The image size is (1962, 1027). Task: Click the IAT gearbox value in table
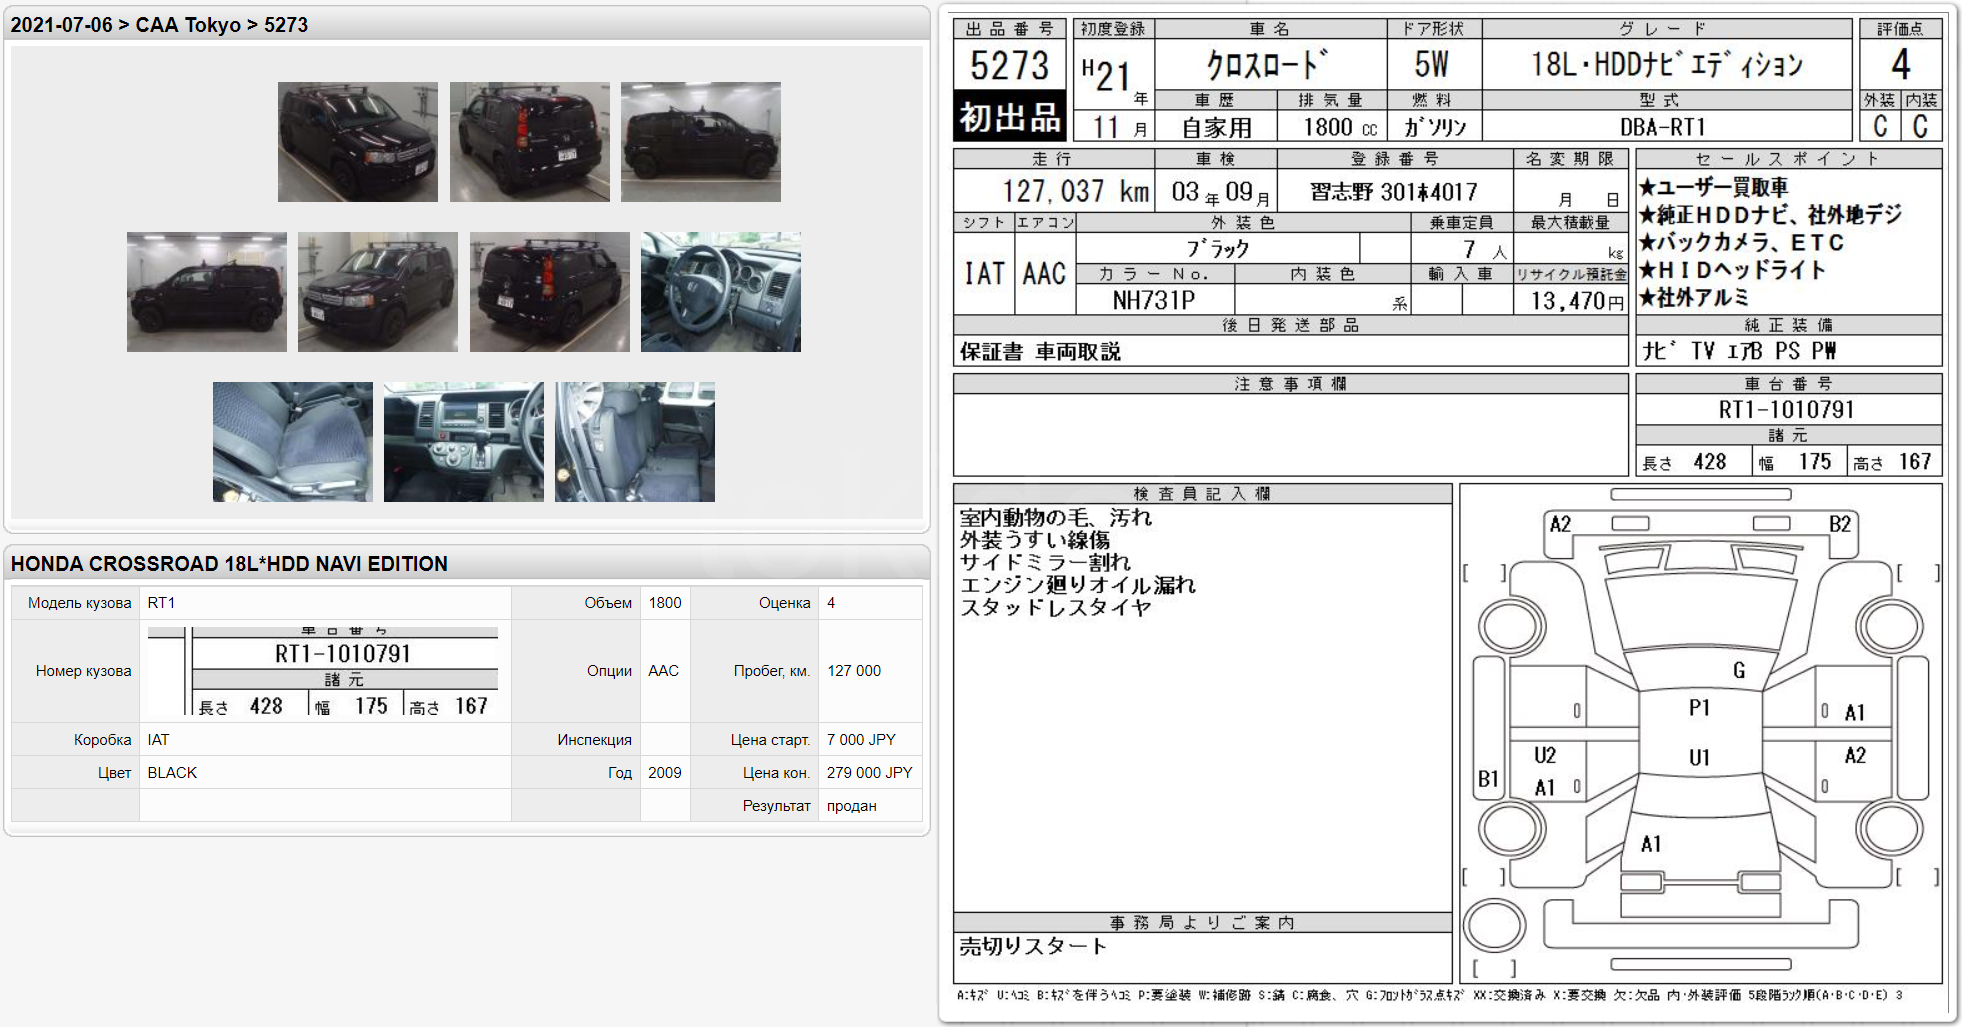pos(158,740)
